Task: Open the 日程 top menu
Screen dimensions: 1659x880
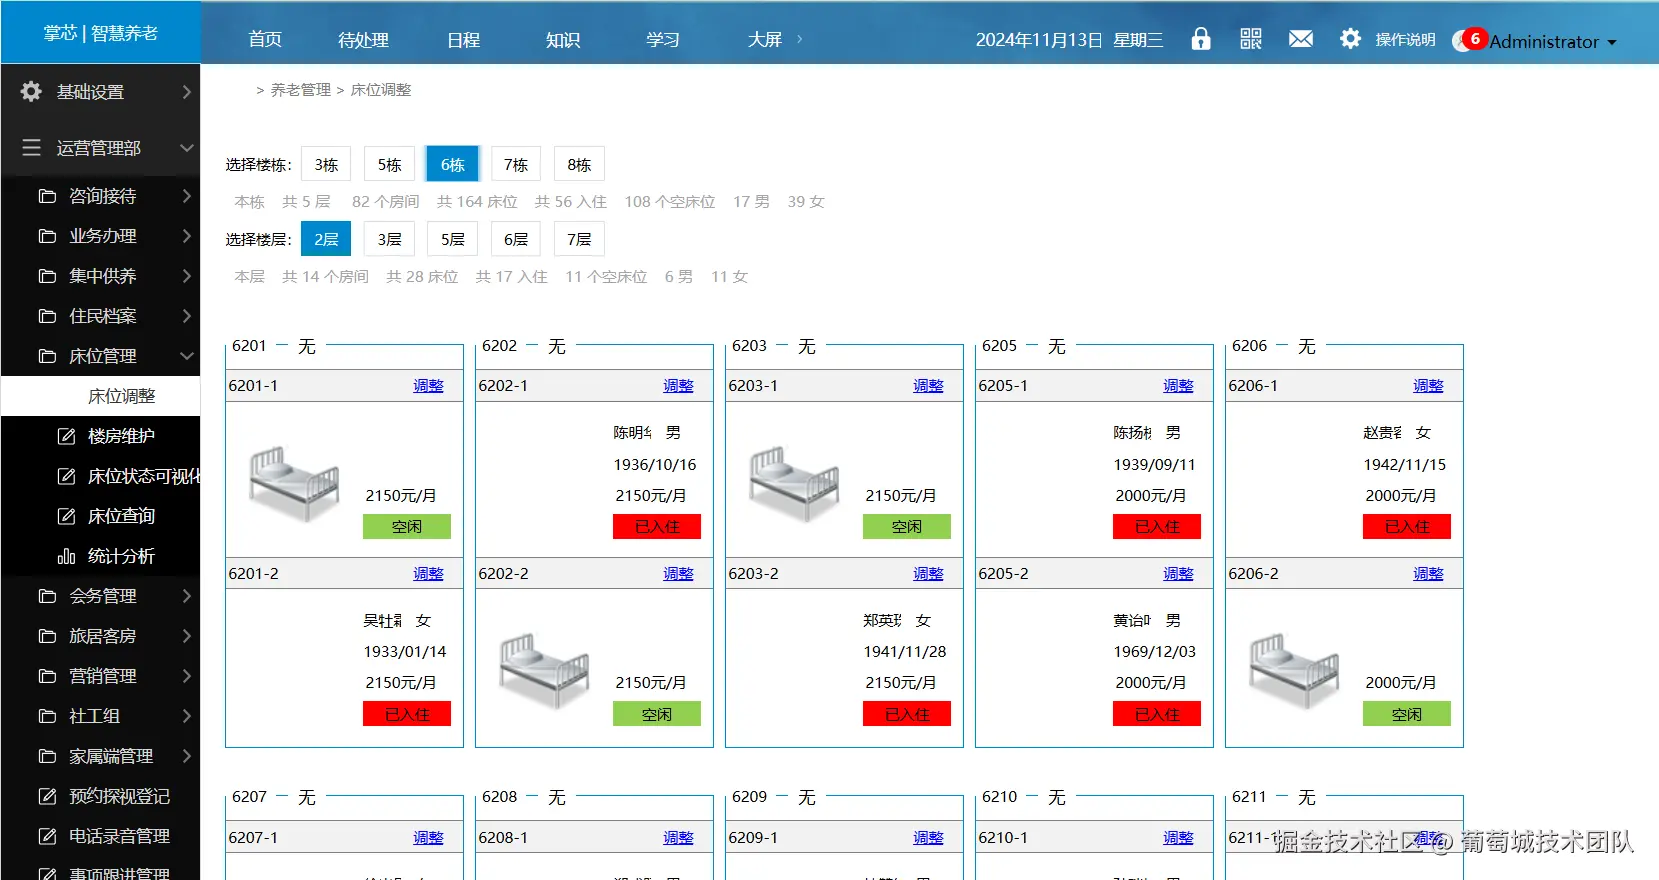Action: pos(463,39)
